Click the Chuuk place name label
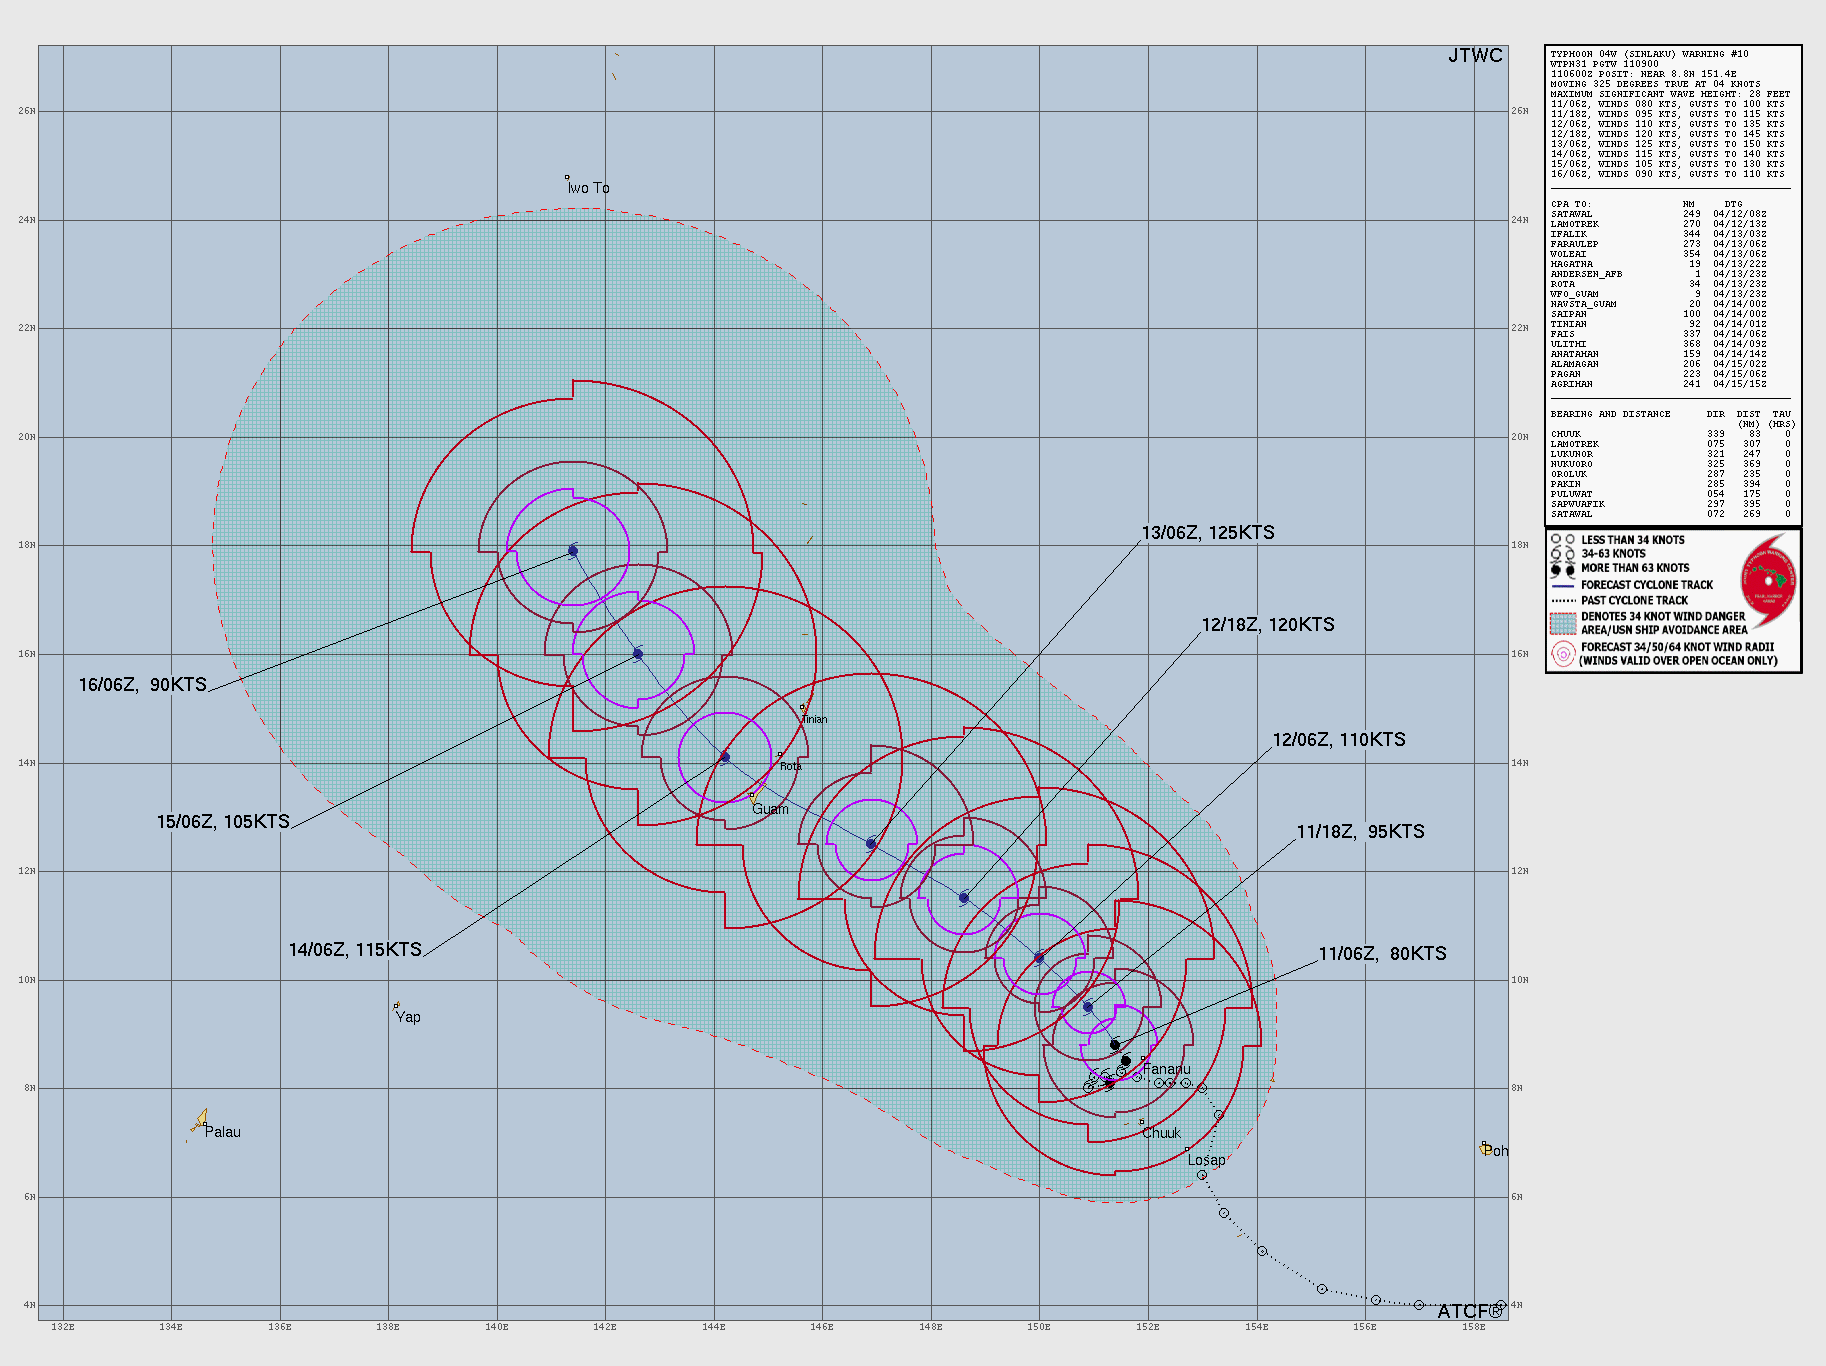 tap(1162, 1133)
